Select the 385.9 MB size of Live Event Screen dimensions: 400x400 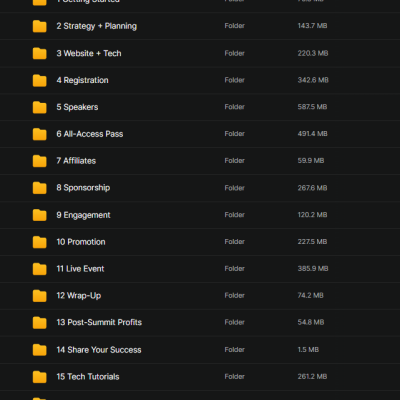[313, 269]
